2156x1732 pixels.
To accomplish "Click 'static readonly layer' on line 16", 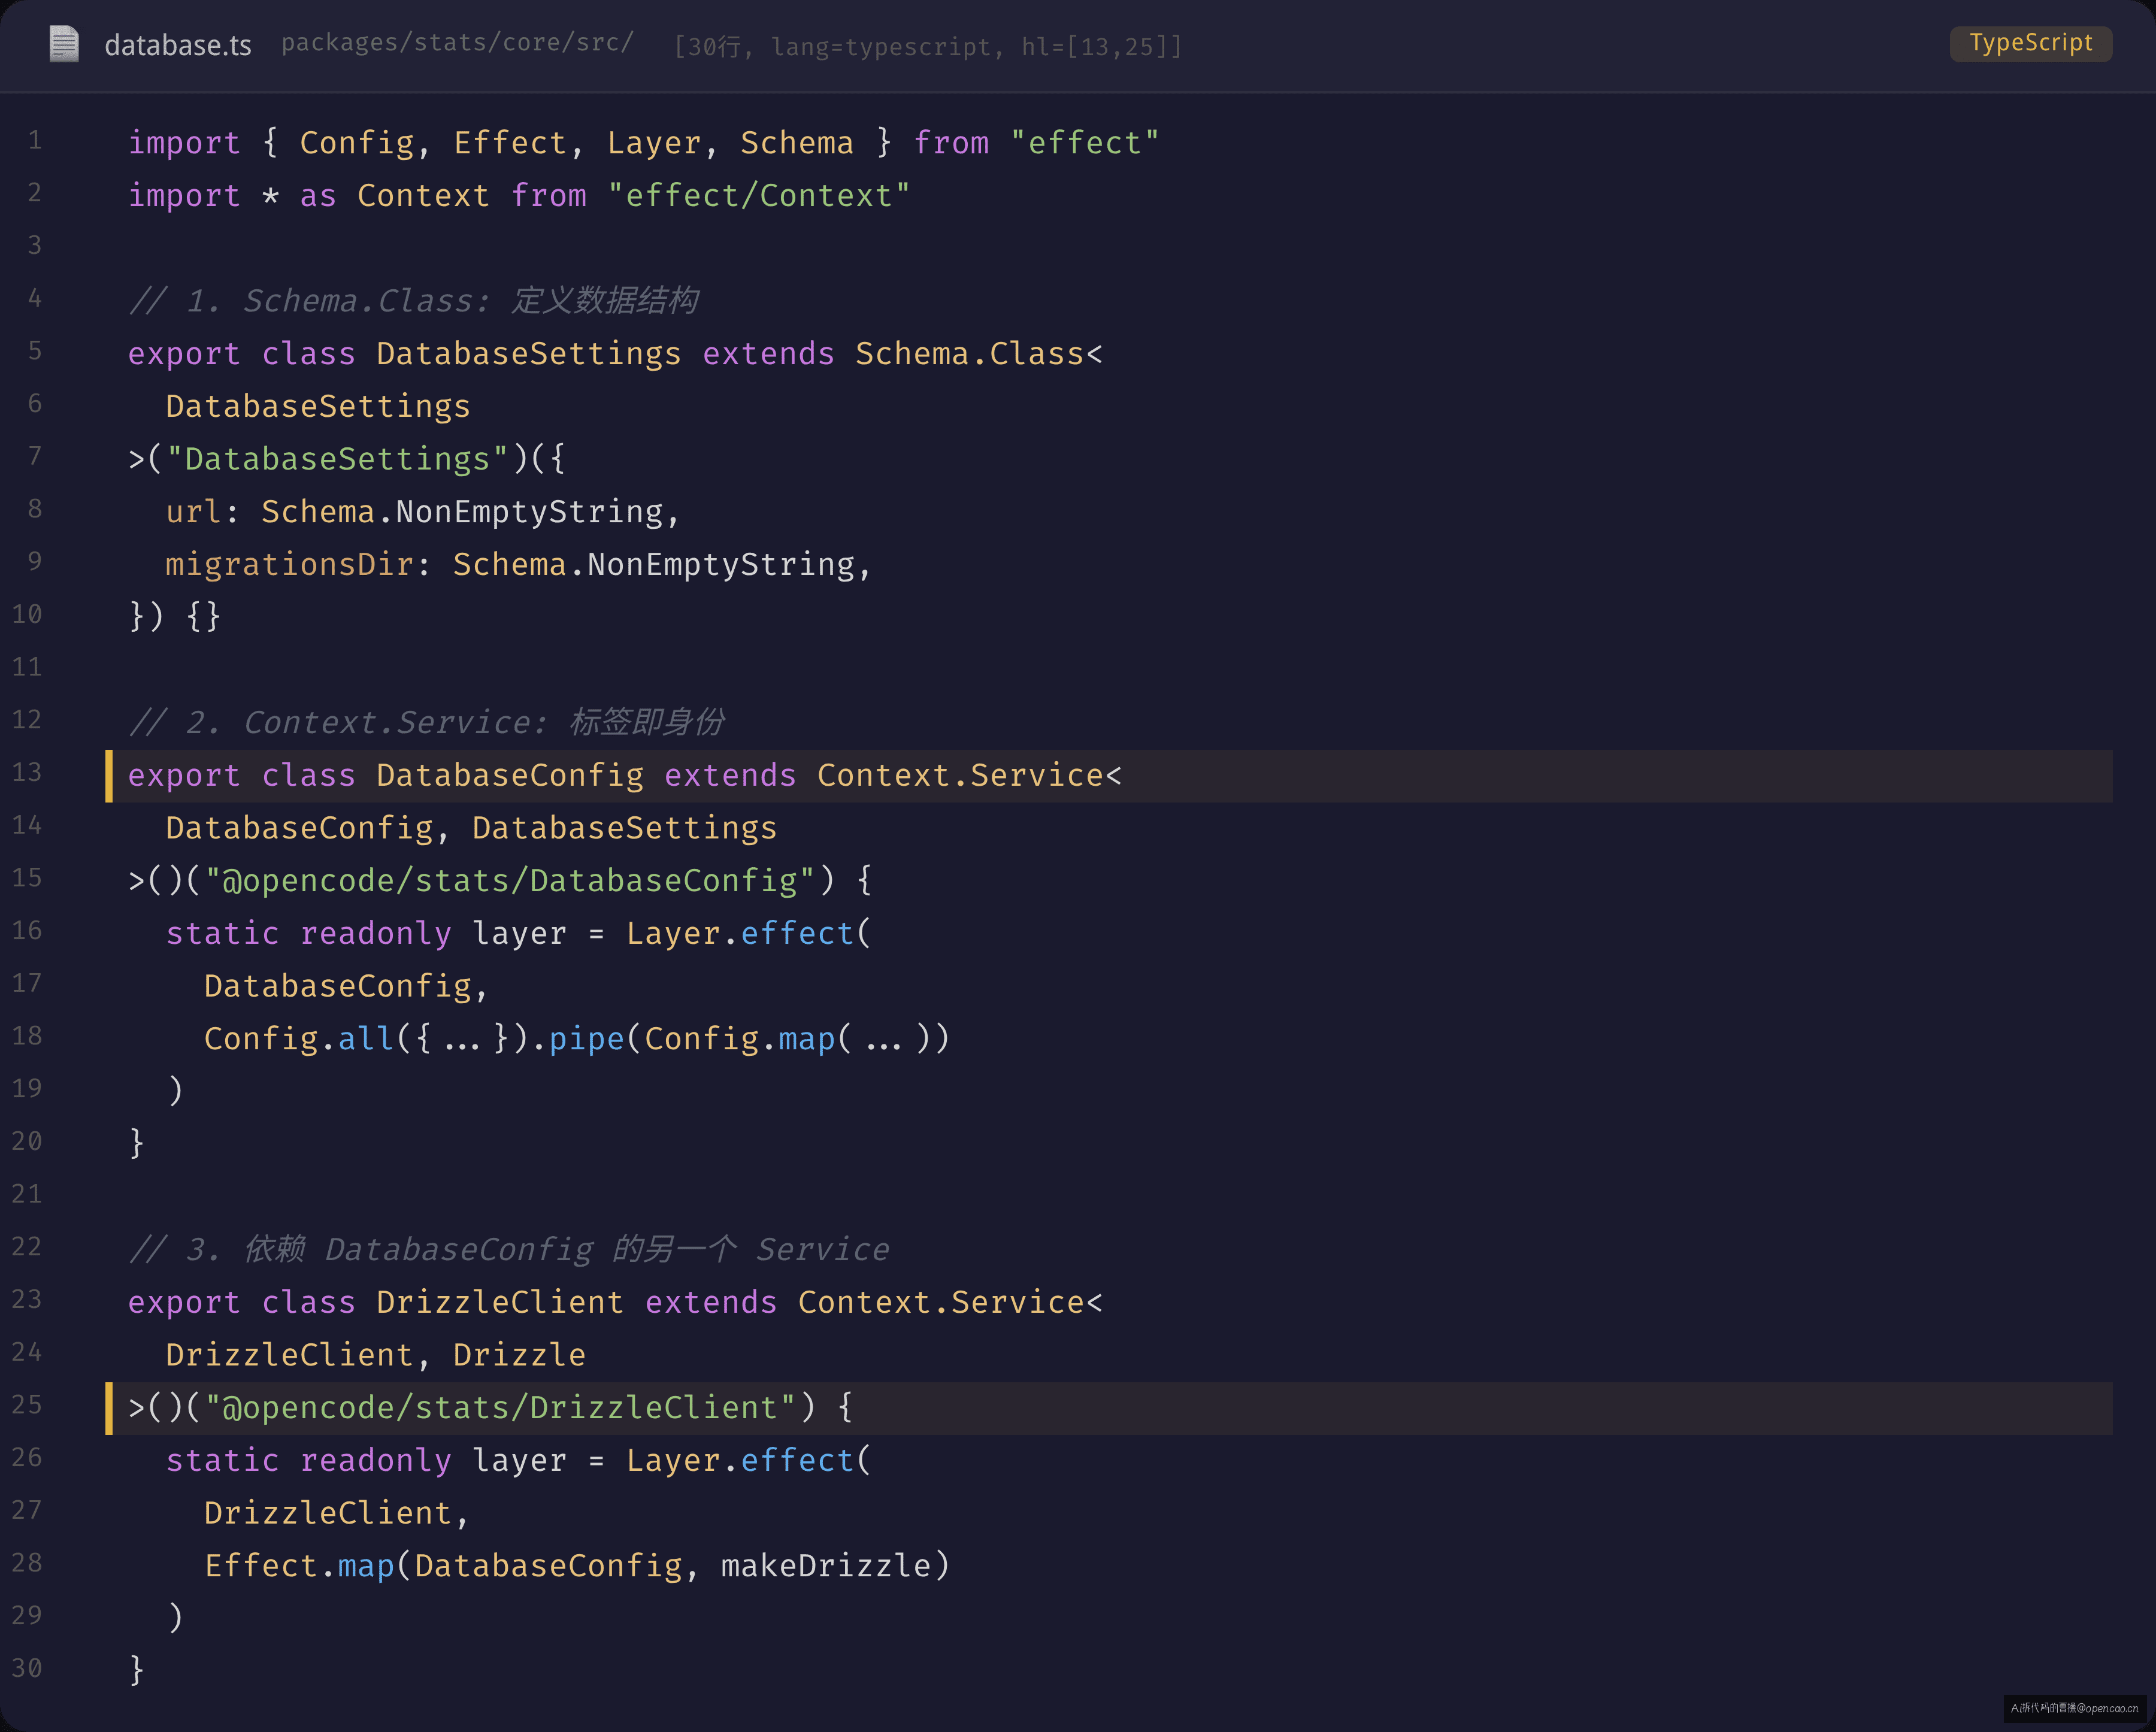I will point(366,934).
